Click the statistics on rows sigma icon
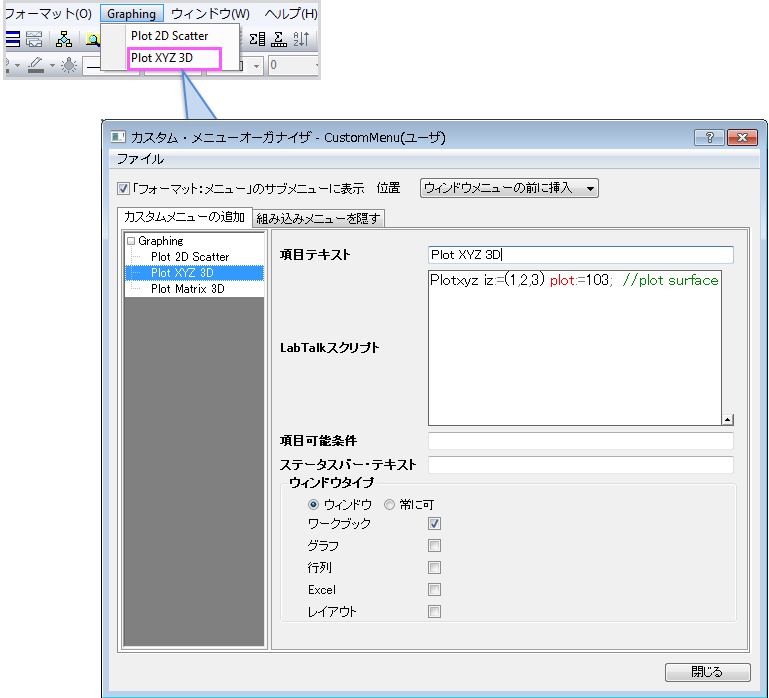This screenshot has width=769, height=698. click(x=279, y=39)
